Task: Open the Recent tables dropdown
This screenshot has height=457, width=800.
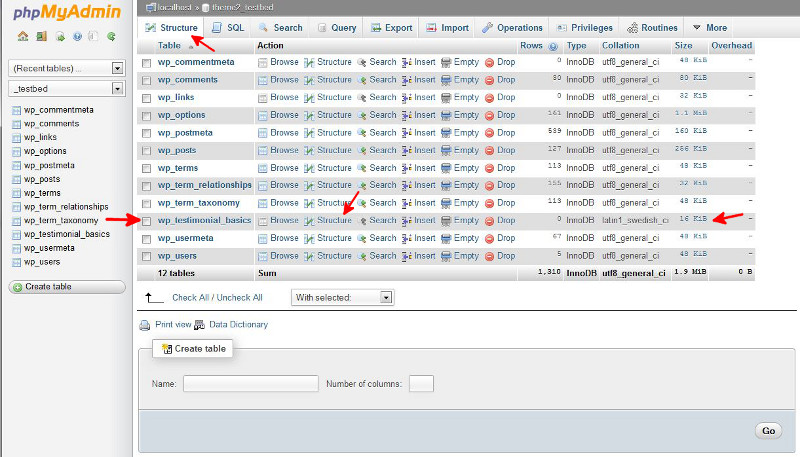Action: click(x=67, y=68)
